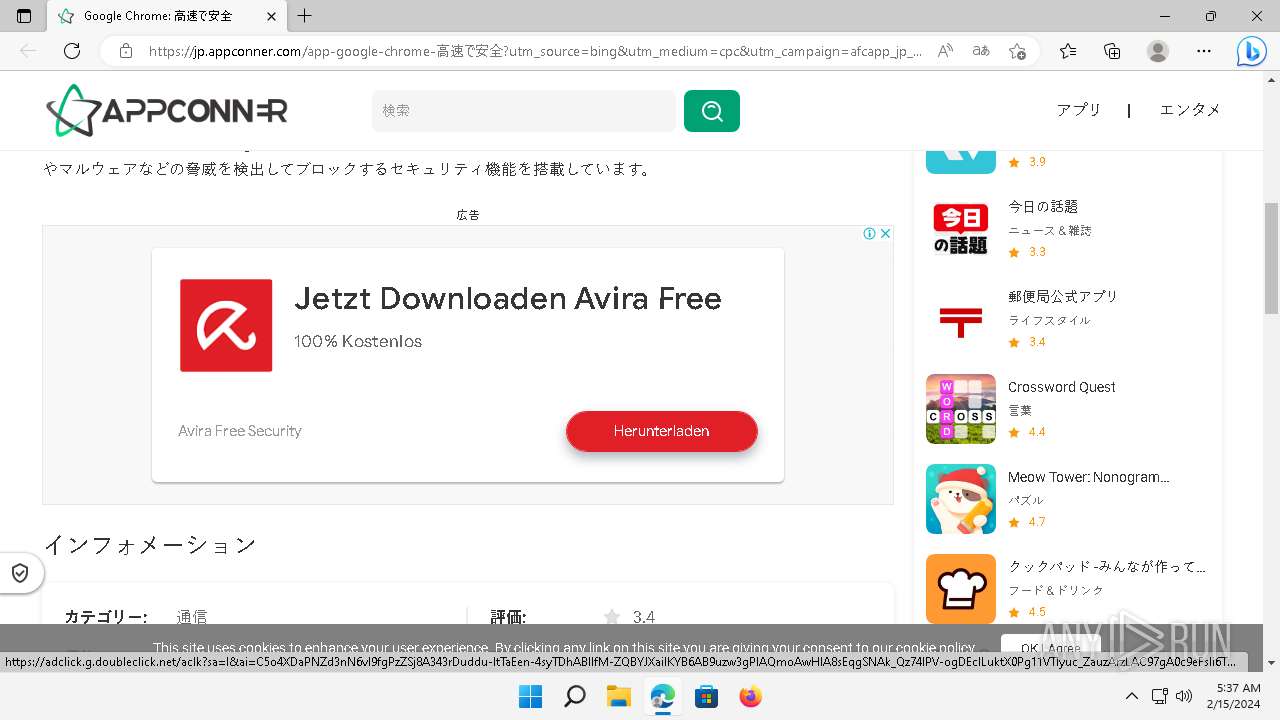Screen dimensions: 1280x720
Task: Click the カテゴリー: label
Action: tap(106, 617)
